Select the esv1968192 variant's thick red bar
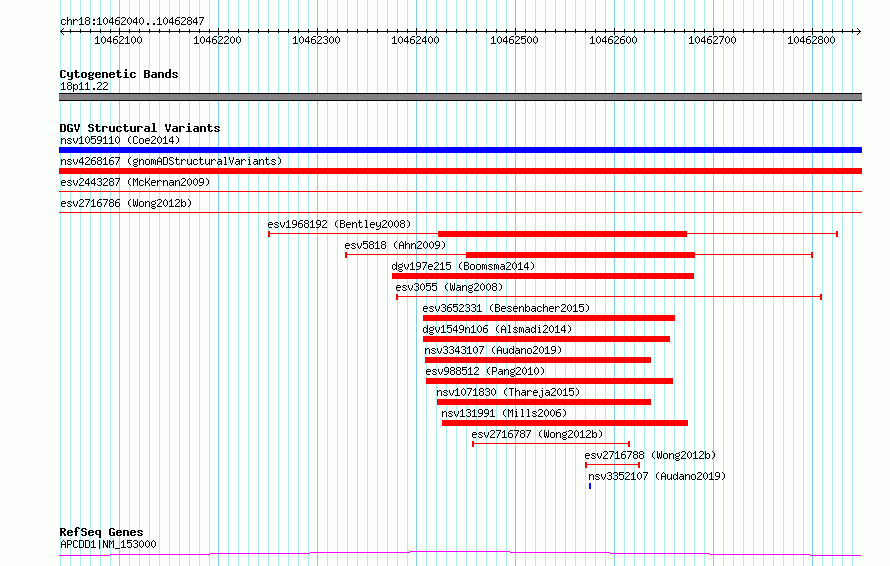The height and width of the screenshot is (566, 890). point(562,234)
